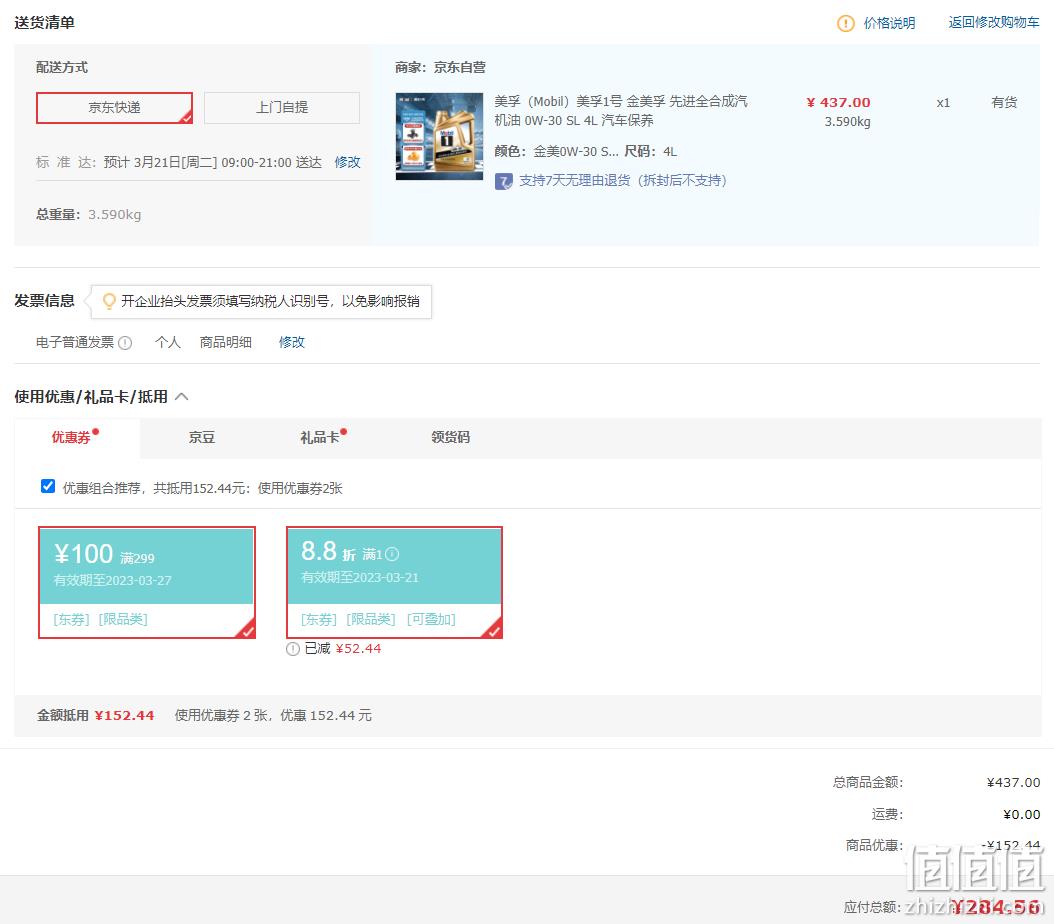This screenshot has height=924, width=1054.
Task: Click 修改 next to delivery time
Action: [348, 162]
